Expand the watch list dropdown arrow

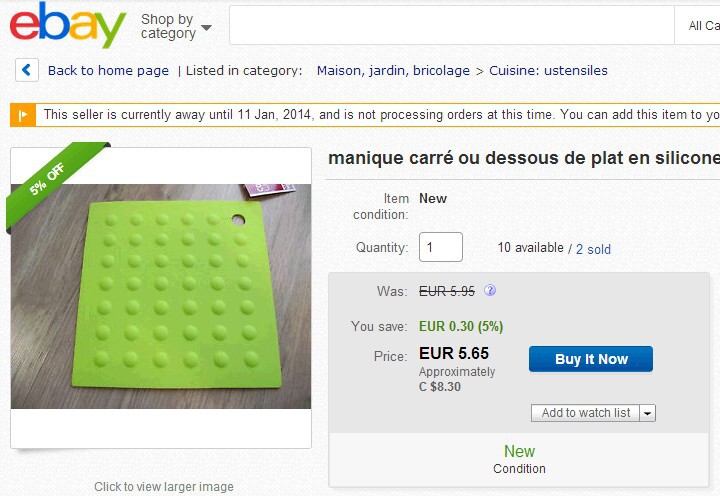point(647,413)
